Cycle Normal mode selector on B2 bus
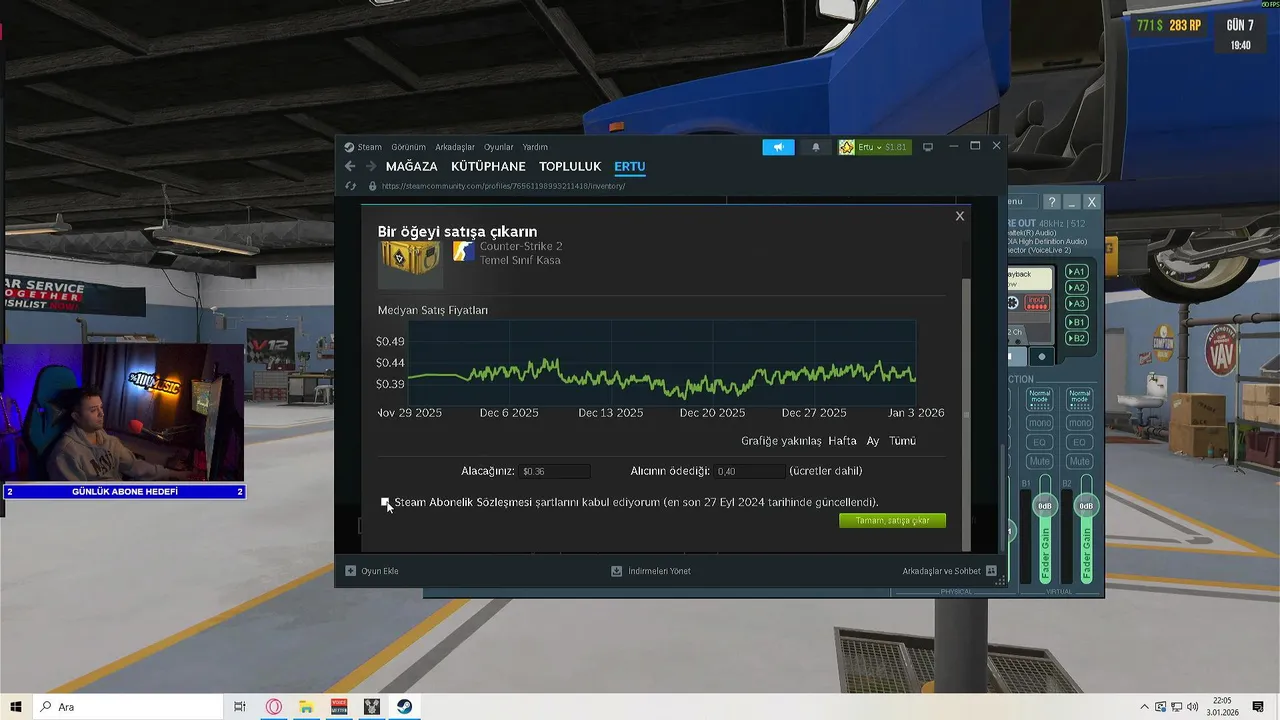The image size is (1280, 720). [1079, 397]
